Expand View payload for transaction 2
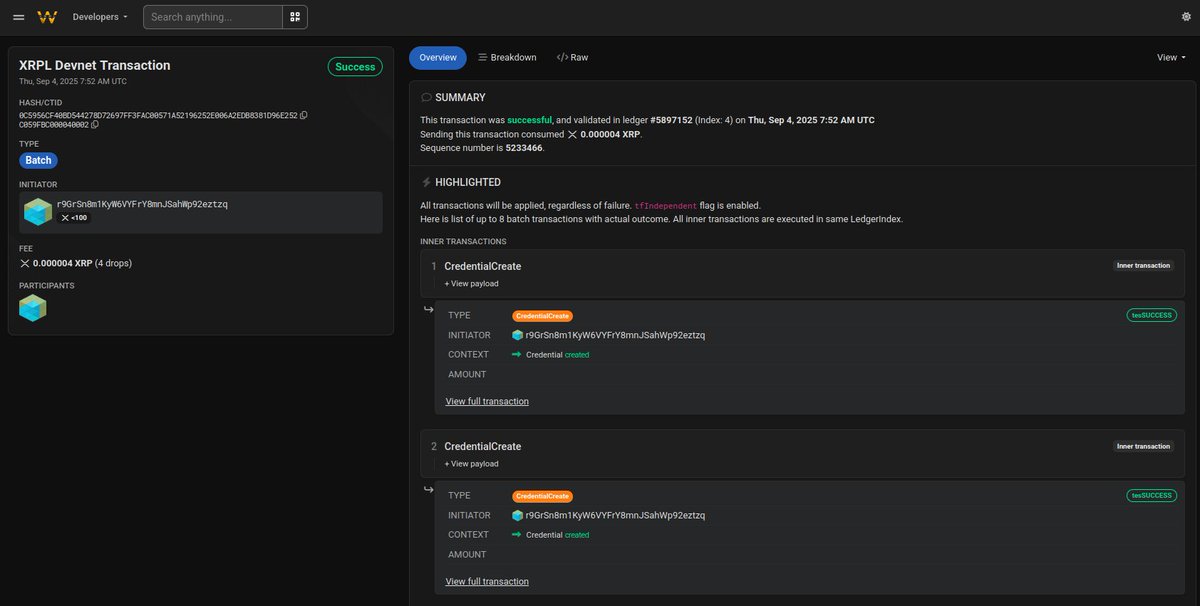Image resolution: width=1200 pixels, height=606 pixels. point(472,464)
